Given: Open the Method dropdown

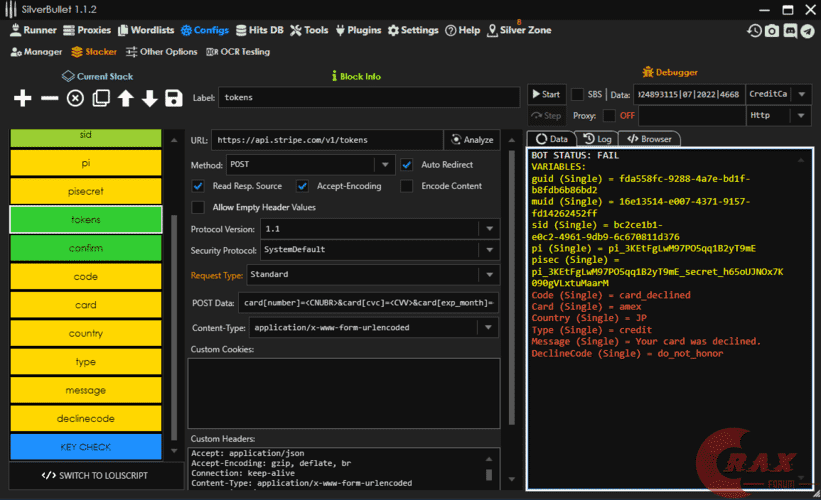Looking at the screenshot, I should (x=384, y=164).
